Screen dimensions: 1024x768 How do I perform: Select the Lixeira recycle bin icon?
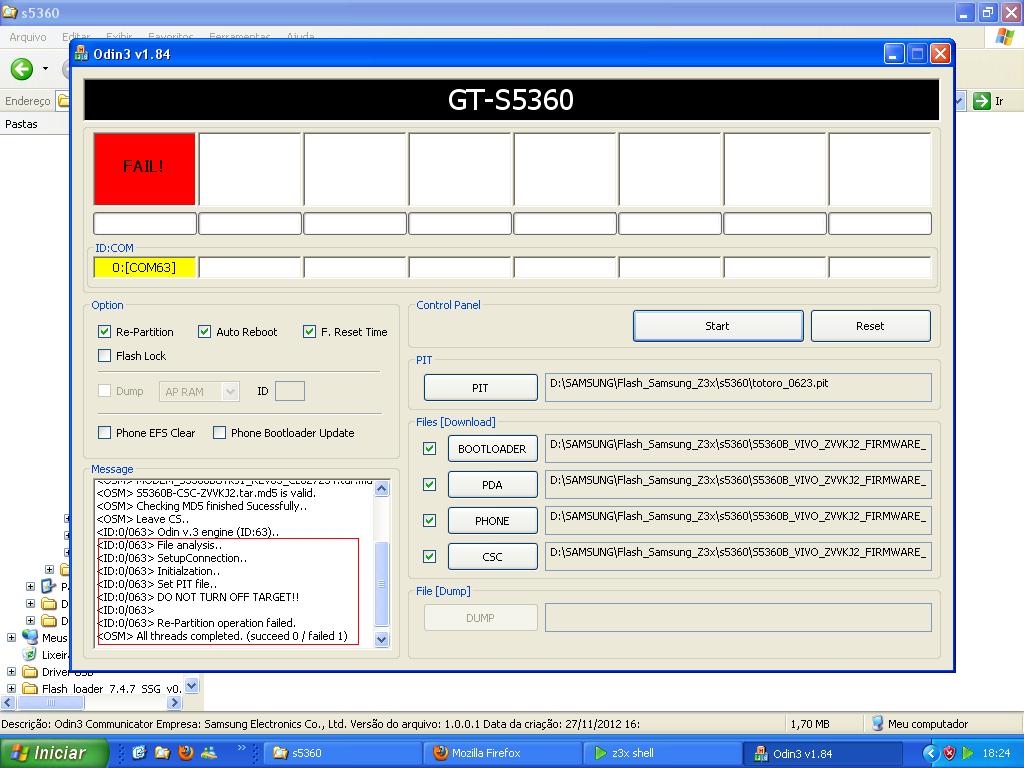[x=29, y=654]
